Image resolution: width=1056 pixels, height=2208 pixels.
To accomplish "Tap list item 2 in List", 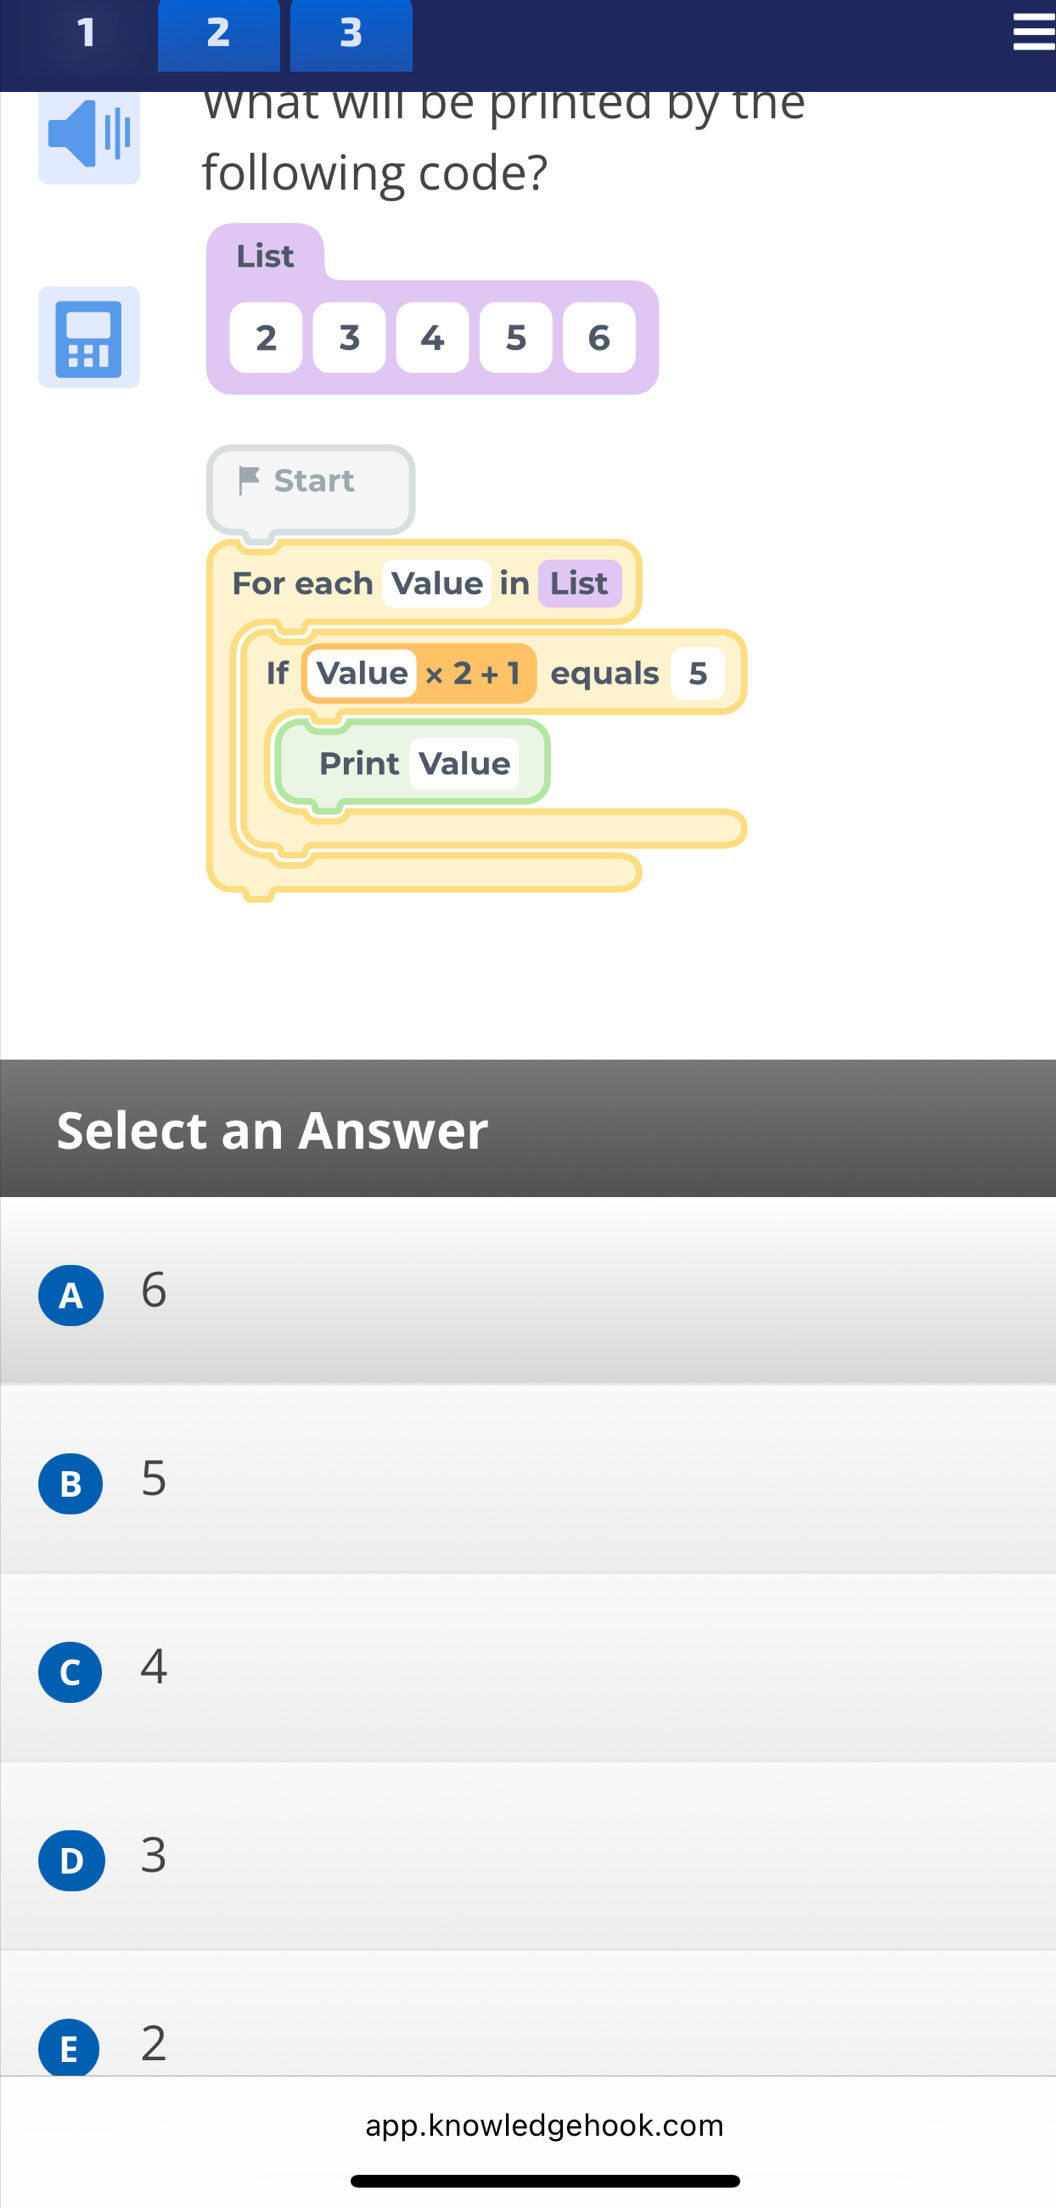I will 266,338.
